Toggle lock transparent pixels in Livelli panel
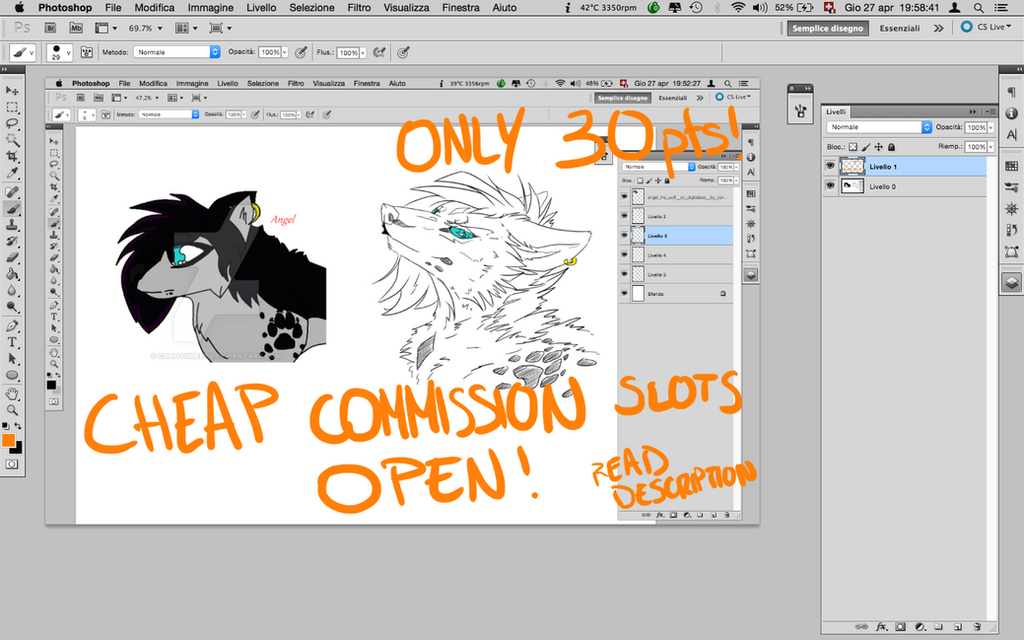 853,147
